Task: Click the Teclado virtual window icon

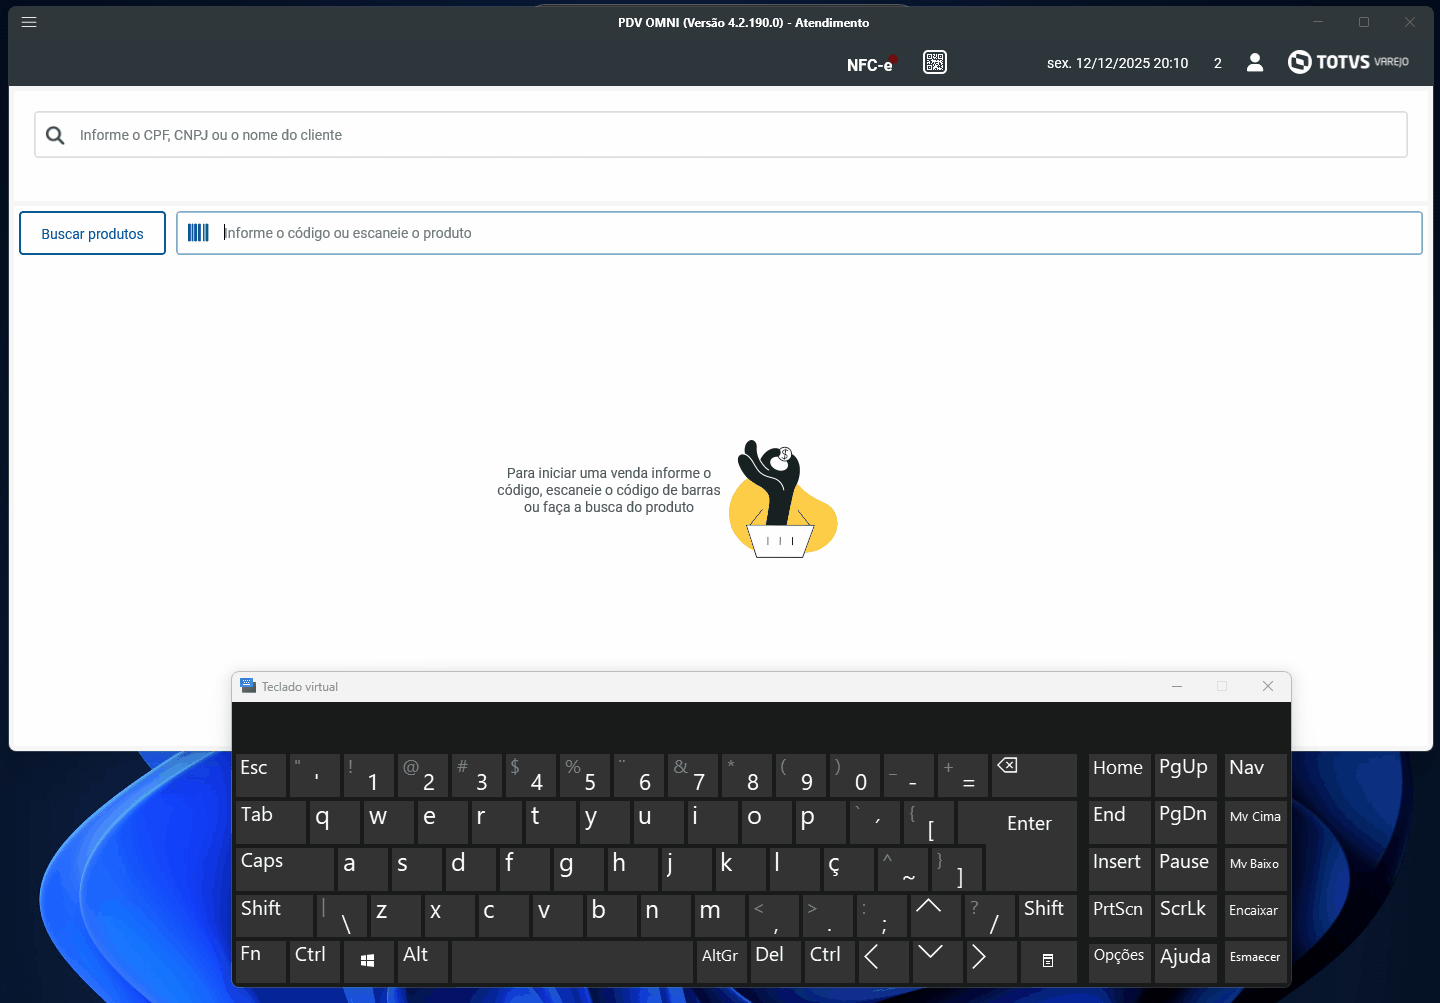Action: (x=248, y=686)
